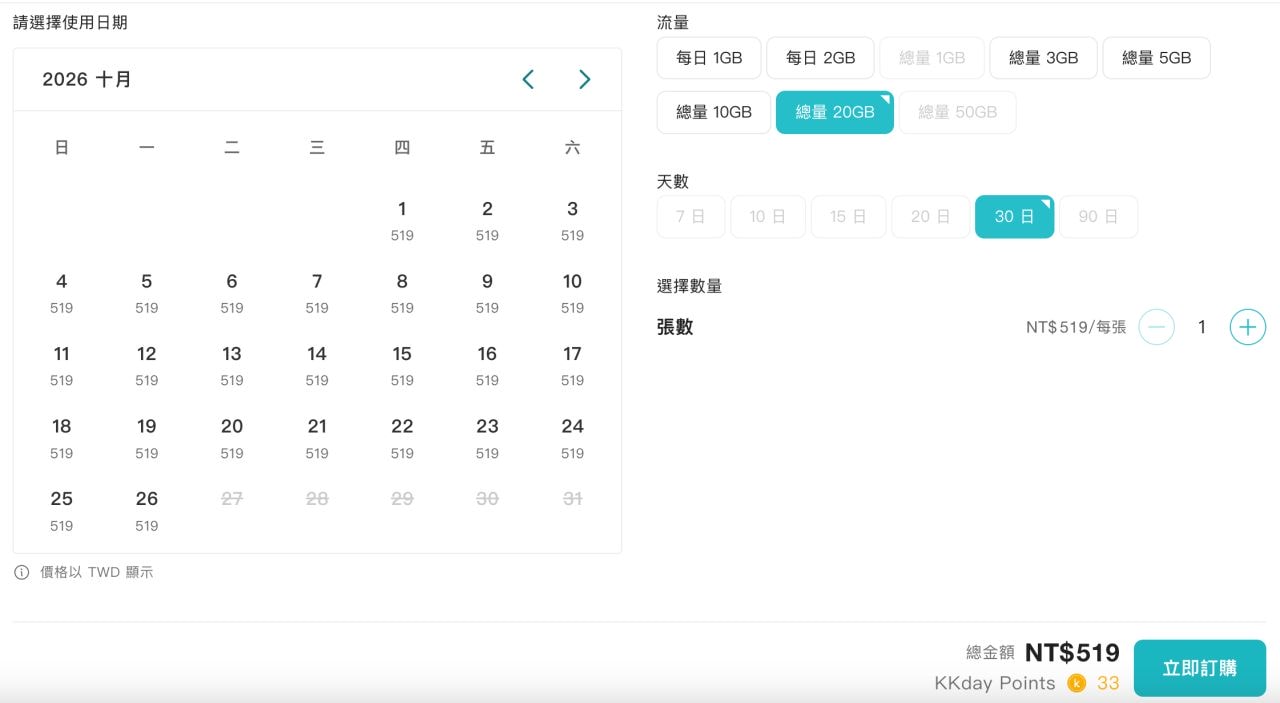Screen dimensions: 1280x703
Task: Set usage date to October 23
Action: (x=487, y=438)
